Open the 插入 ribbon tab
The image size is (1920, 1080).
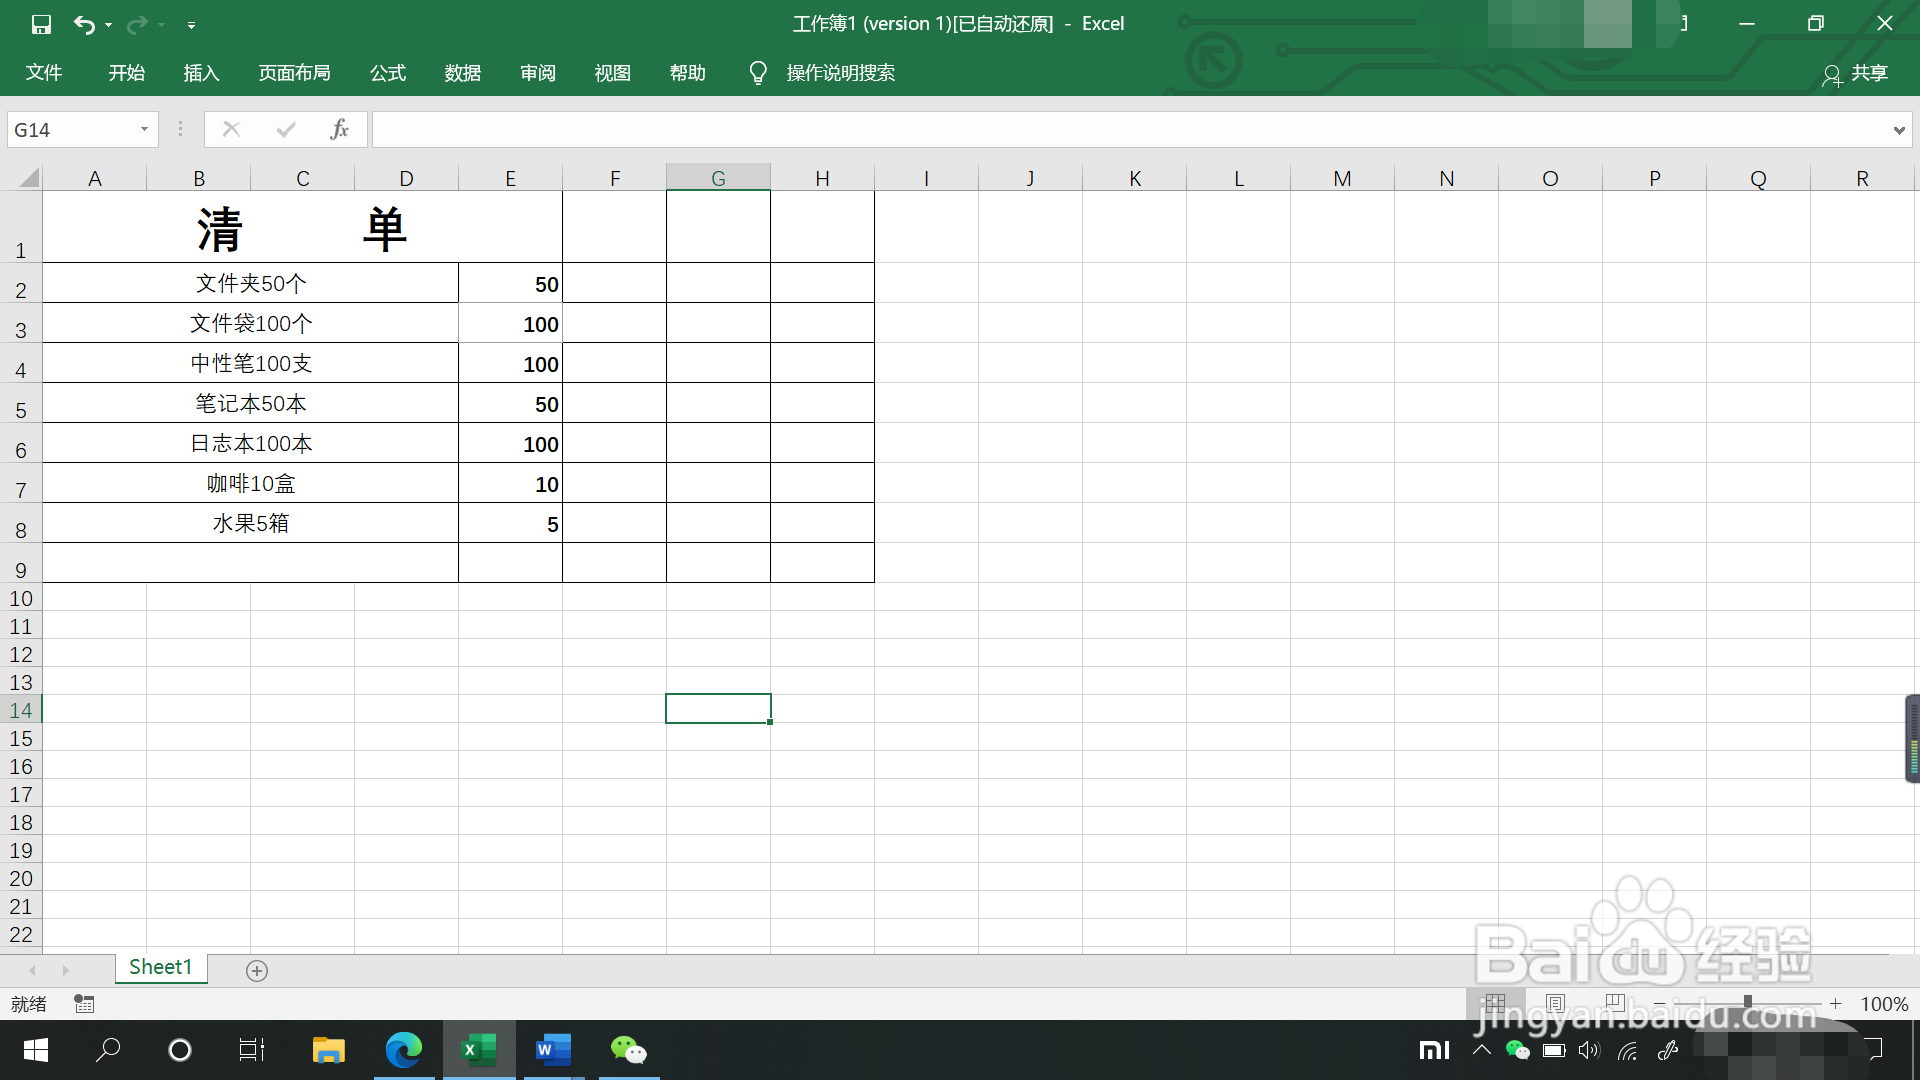(x=201, y=73)
